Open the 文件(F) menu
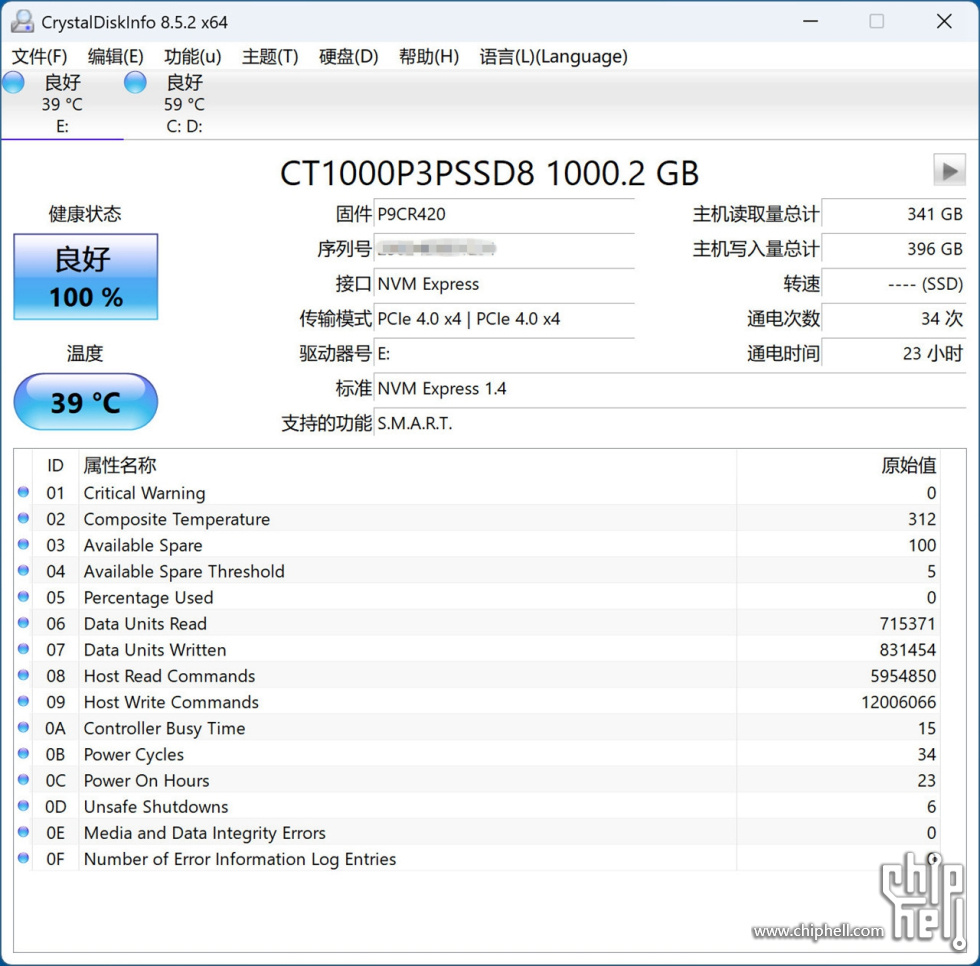The width and height of the screenshot is (980, 966). pos(39,57)
